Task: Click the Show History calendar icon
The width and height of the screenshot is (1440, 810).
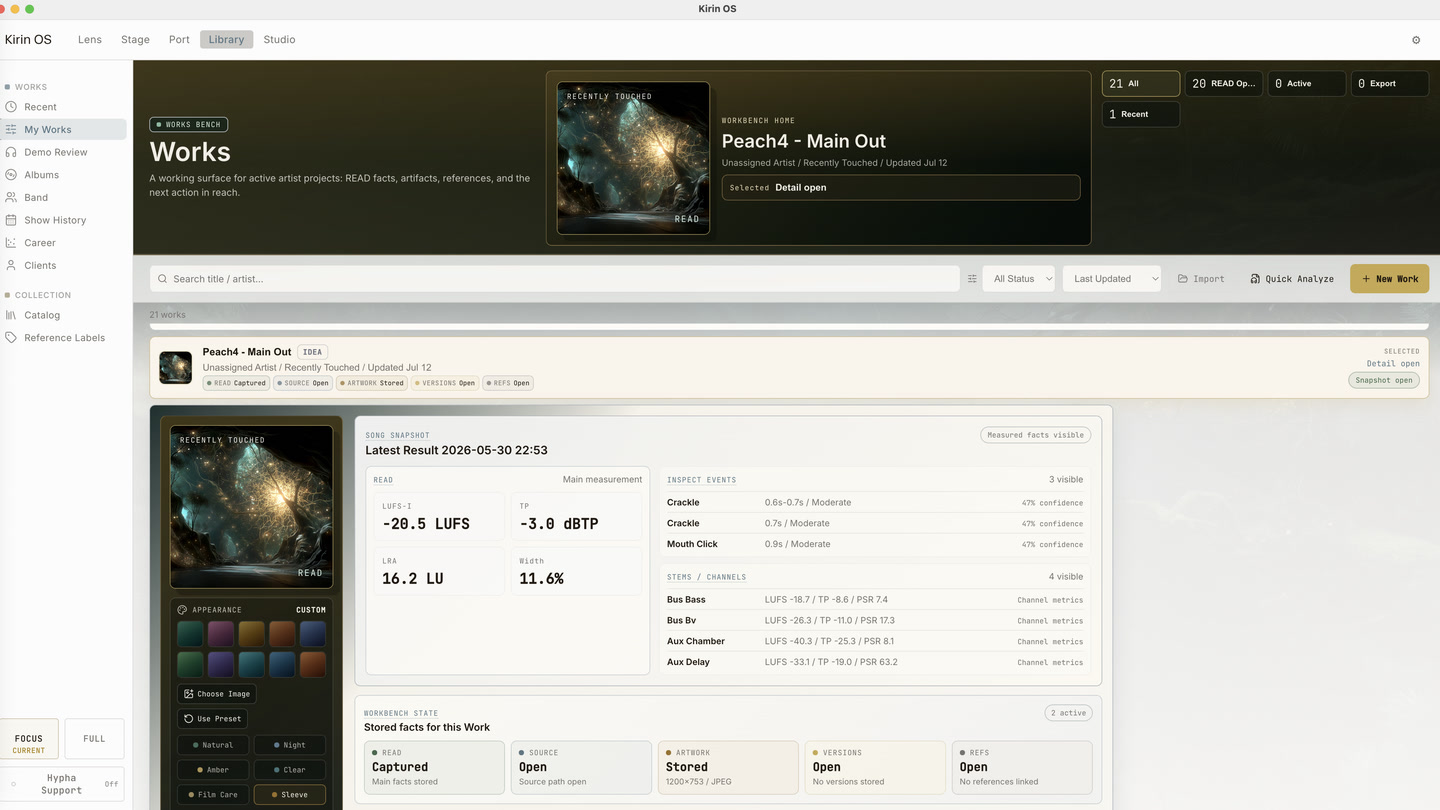Action: (11, 220)
